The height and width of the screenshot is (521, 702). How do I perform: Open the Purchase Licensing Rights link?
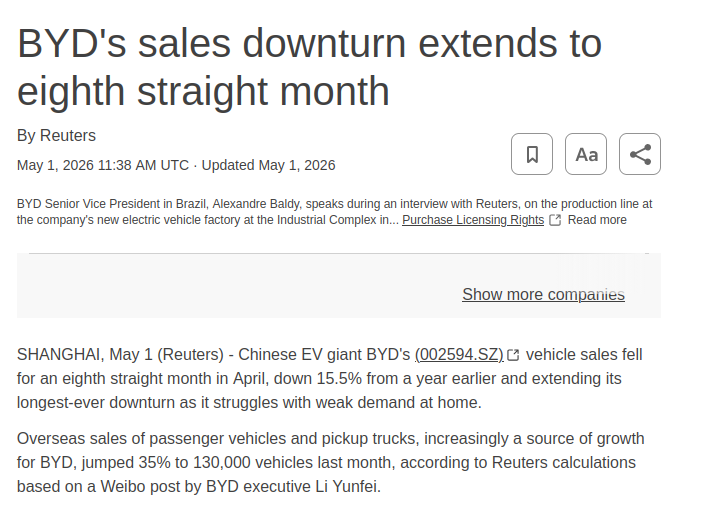point(473,220)
